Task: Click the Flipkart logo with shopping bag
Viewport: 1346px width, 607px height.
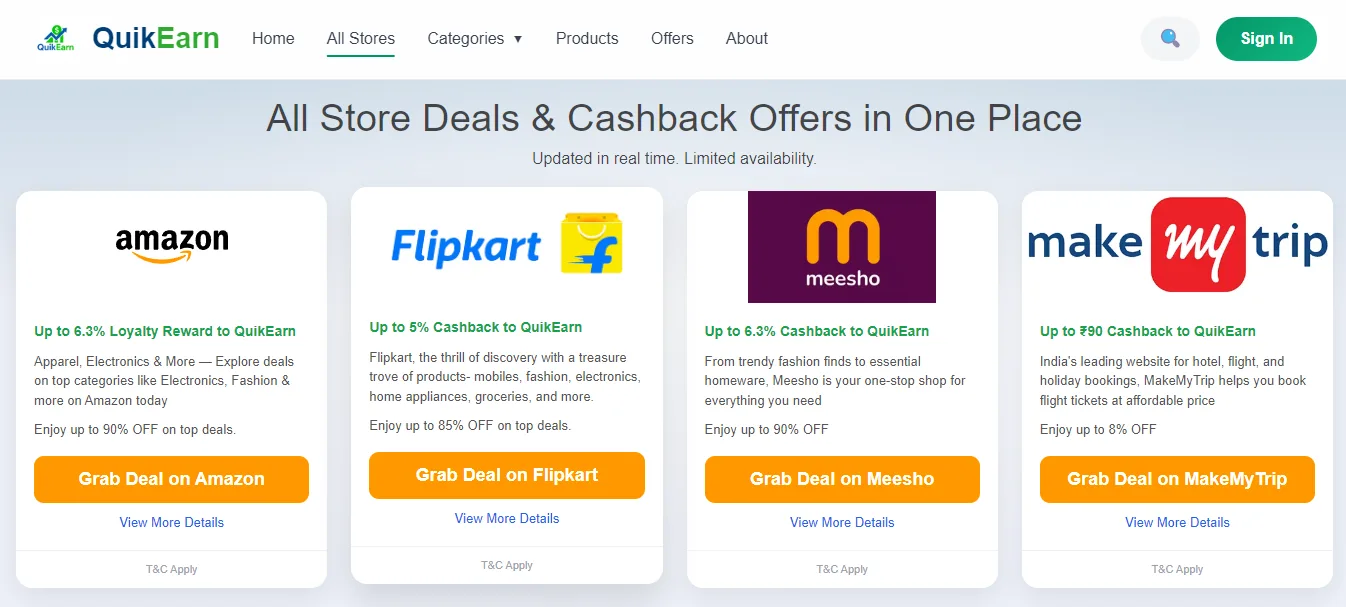Action: click(506, 244)
